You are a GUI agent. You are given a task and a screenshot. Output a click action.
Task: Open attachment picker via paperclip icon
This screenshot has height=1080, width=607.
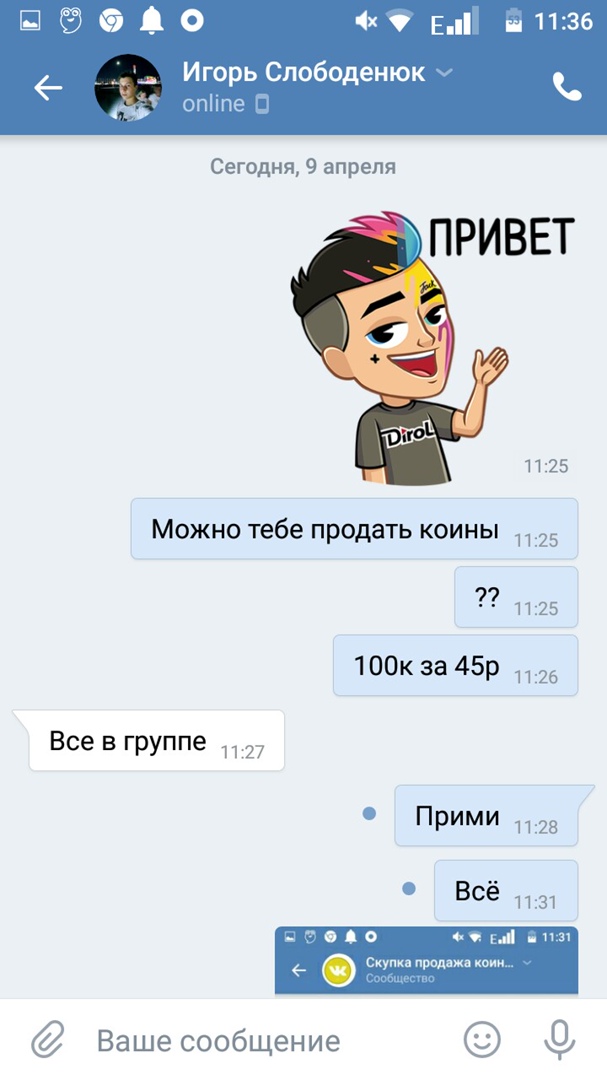tap(48, 1039)
